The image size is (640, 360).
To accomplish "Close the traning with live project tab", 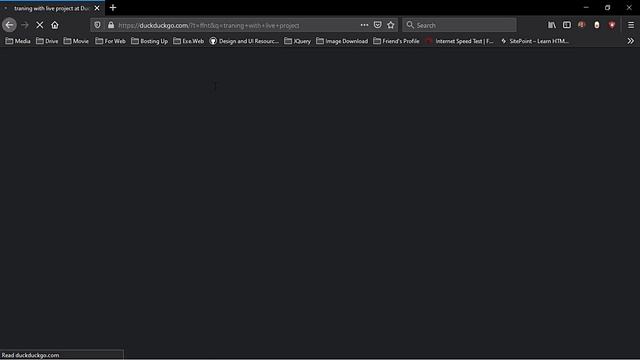I will (x=97, y=8).
